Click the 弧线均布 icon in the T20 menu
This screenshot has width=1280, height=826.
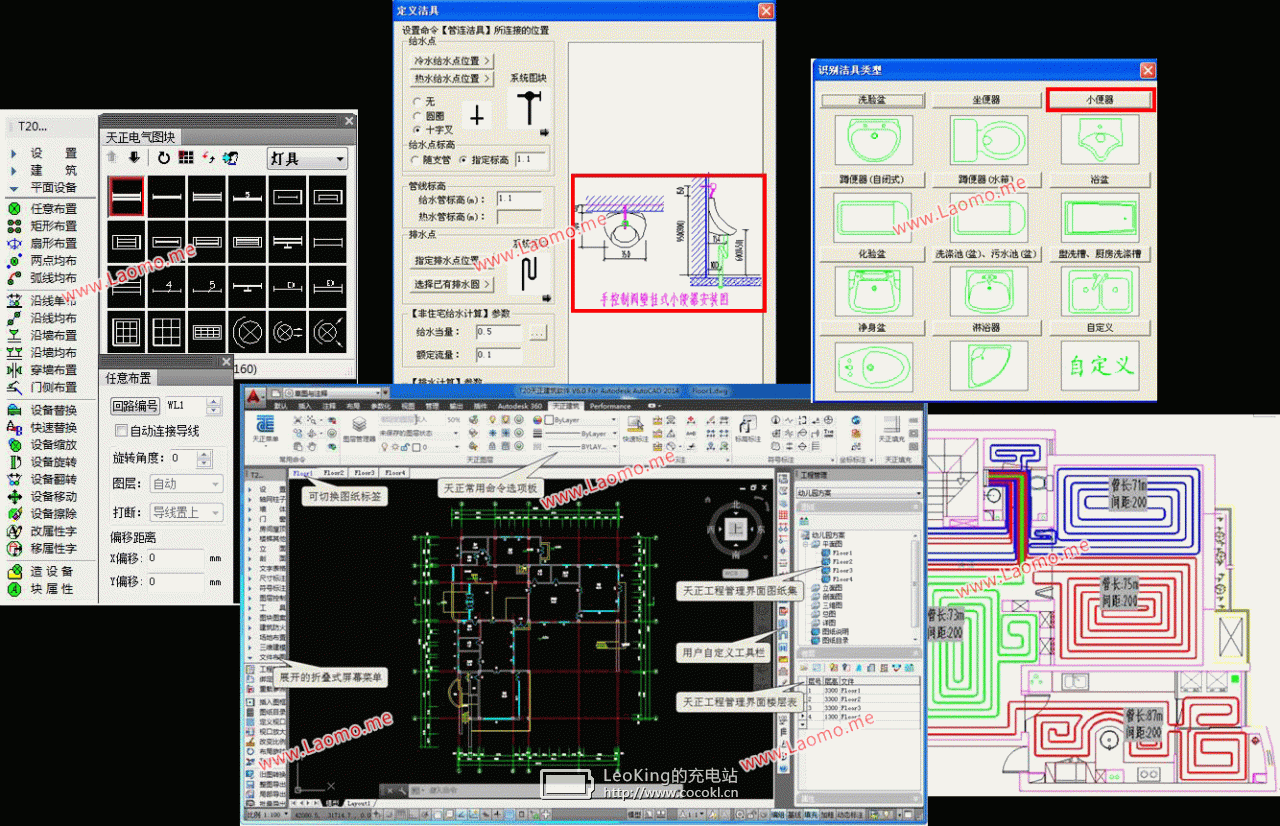tap(14, 277)
